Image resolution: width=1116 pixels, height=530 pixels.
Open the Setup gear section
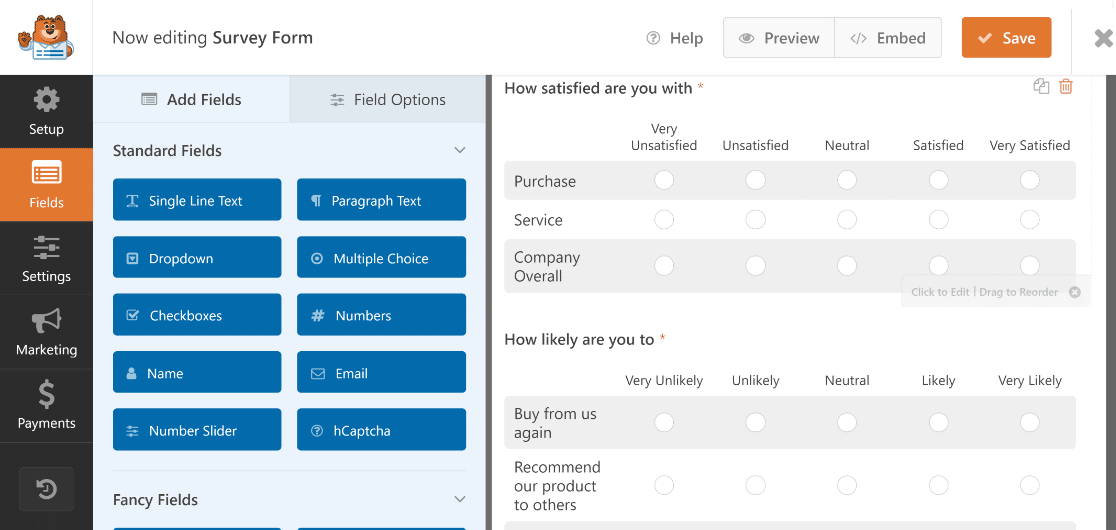(46, 111)
